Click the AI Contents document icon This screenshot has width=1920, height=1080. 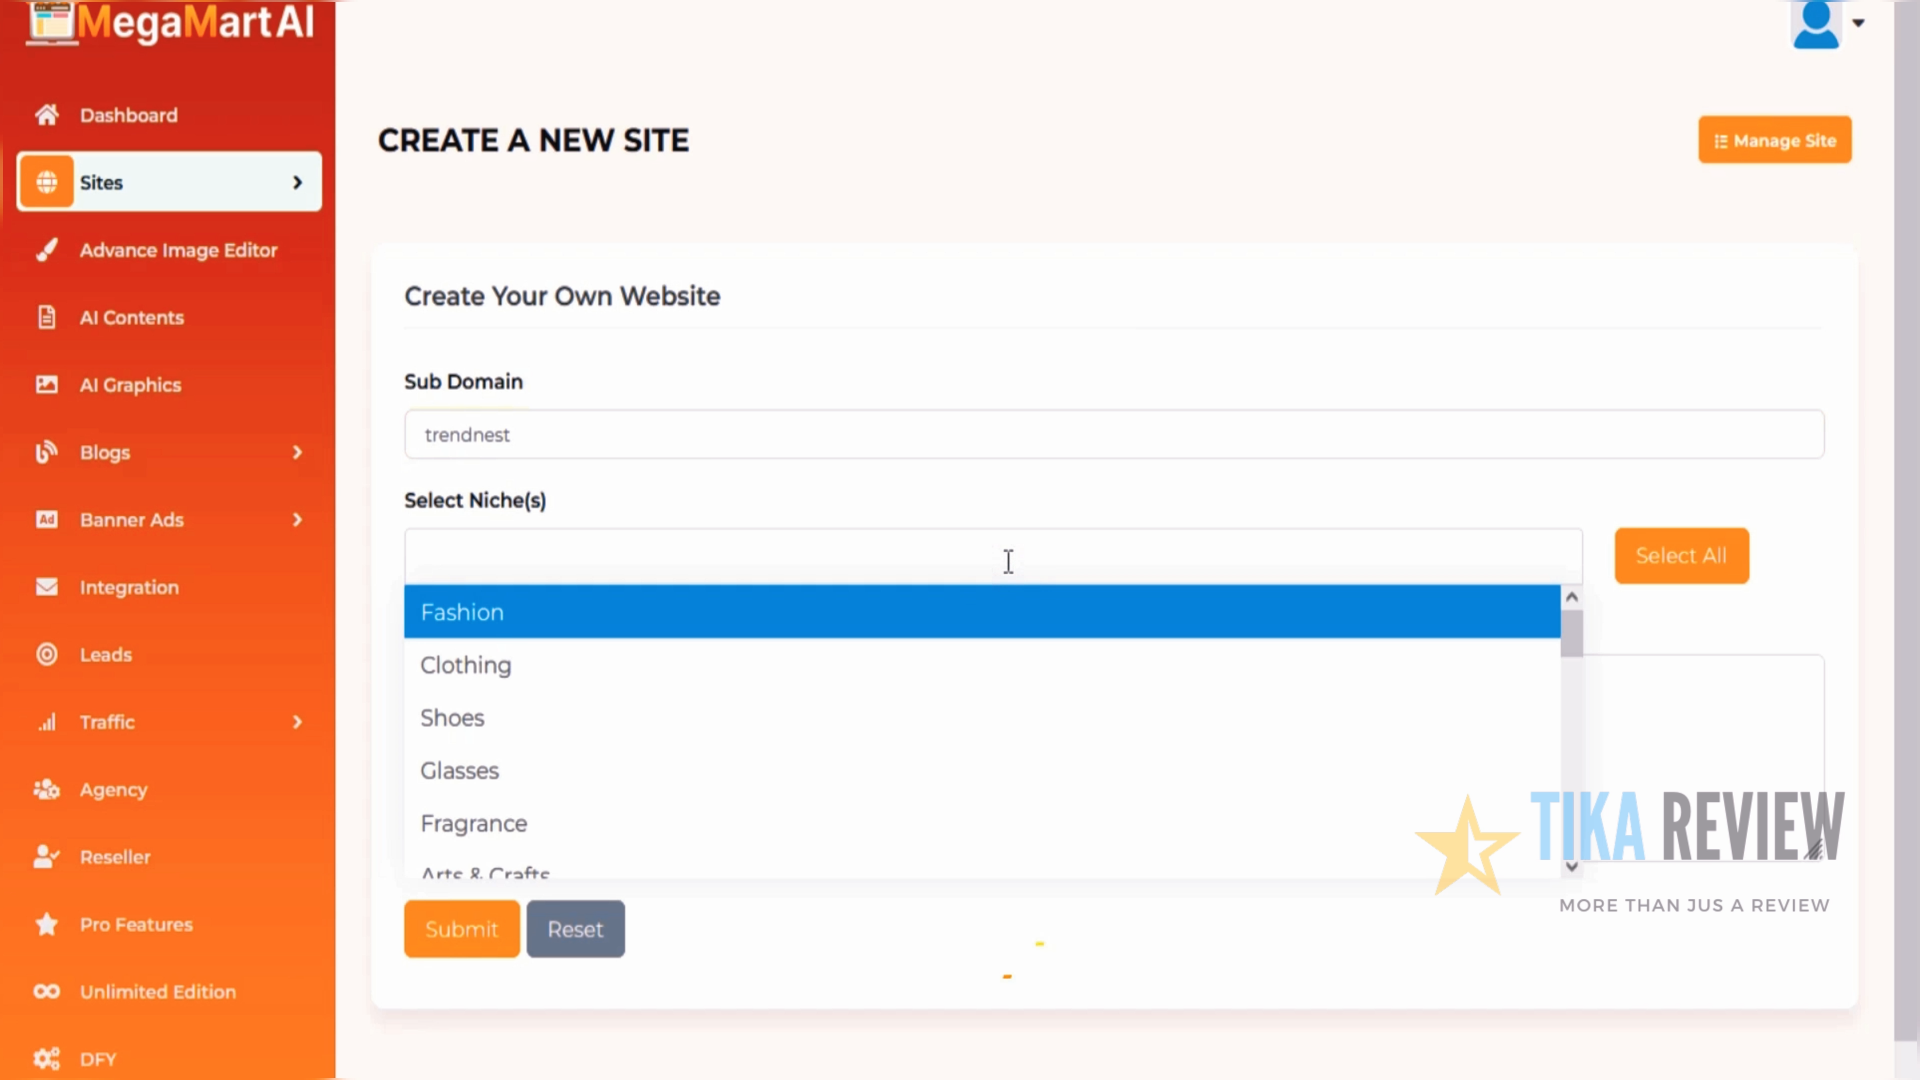(47, 317)
